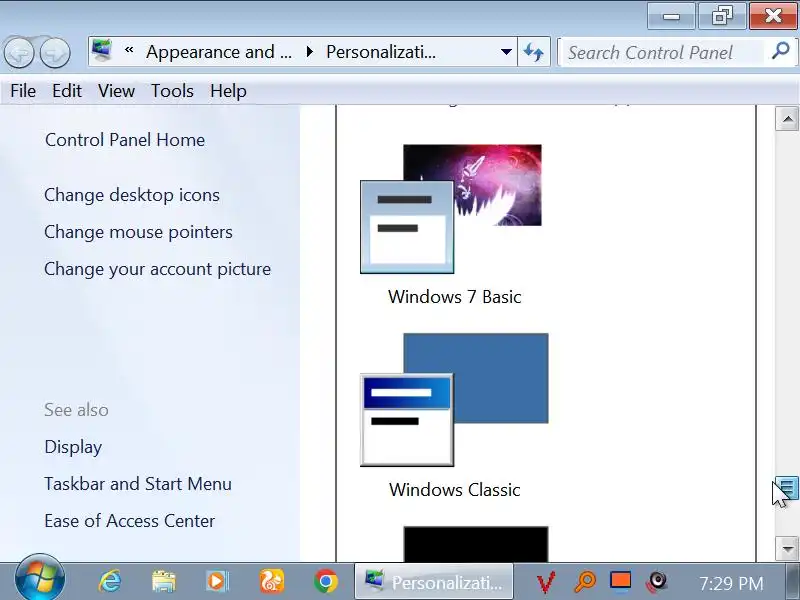
Task: Click the Back navigation arrow
Action: 19,52
